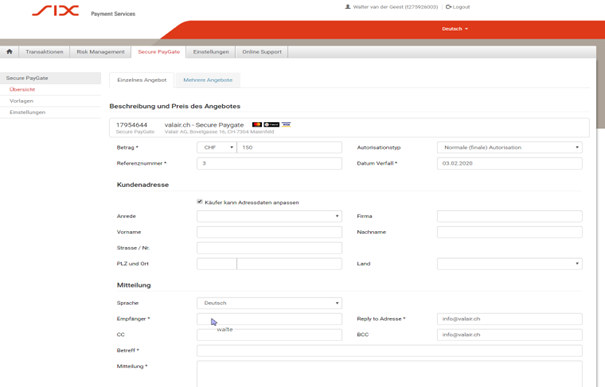Select the Secure PayGate tab
The image size is (605, 387).
pos(159,52)
